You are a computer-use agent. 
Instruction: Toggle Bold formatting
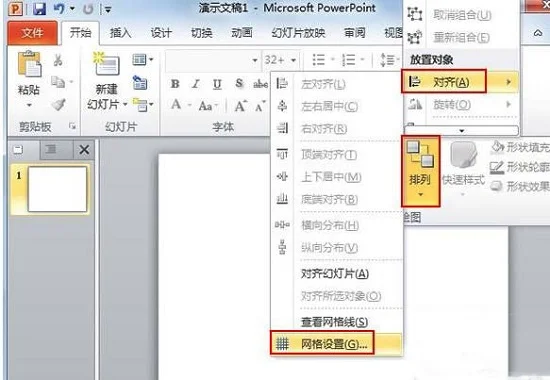[x=175, y=84]
